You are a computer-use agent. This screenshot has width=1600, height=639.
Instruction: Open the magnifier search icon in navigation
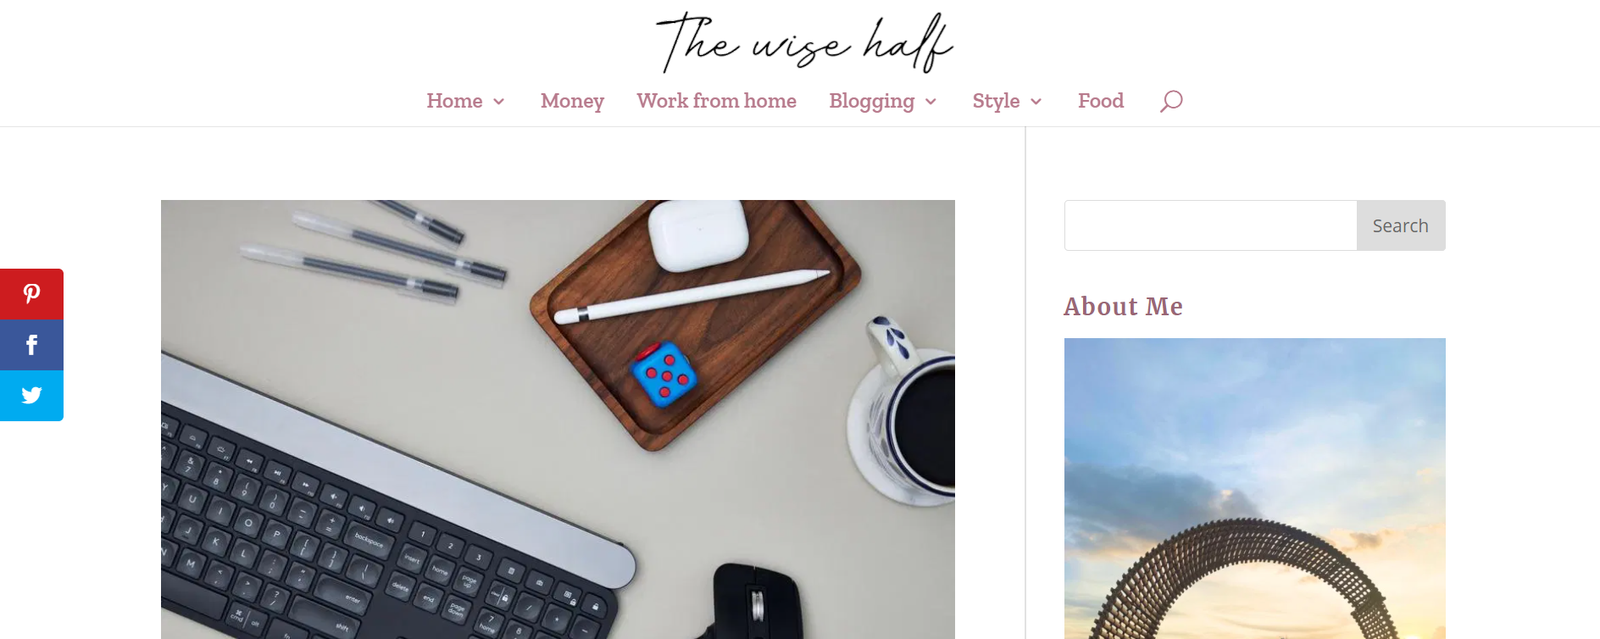tap(1171, 101)
